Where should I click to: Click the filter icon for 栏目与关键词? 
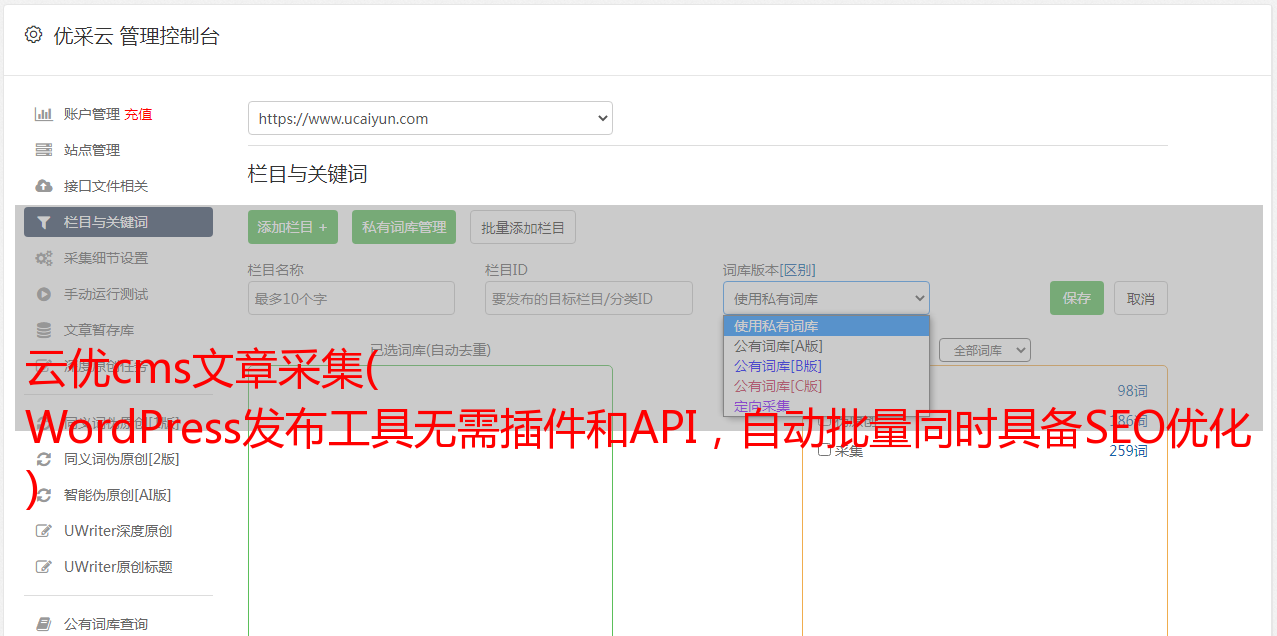[43, 222]
